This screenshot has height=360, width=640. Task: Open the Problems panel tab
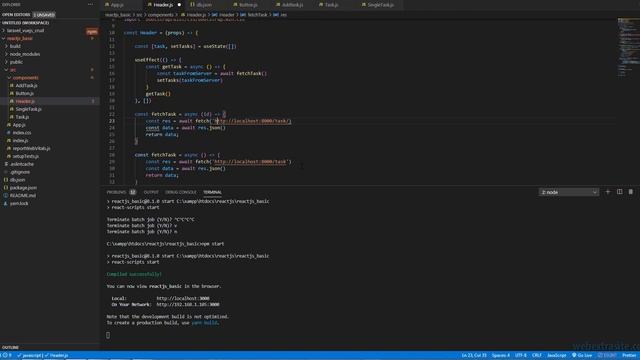[x=116, y=192]
